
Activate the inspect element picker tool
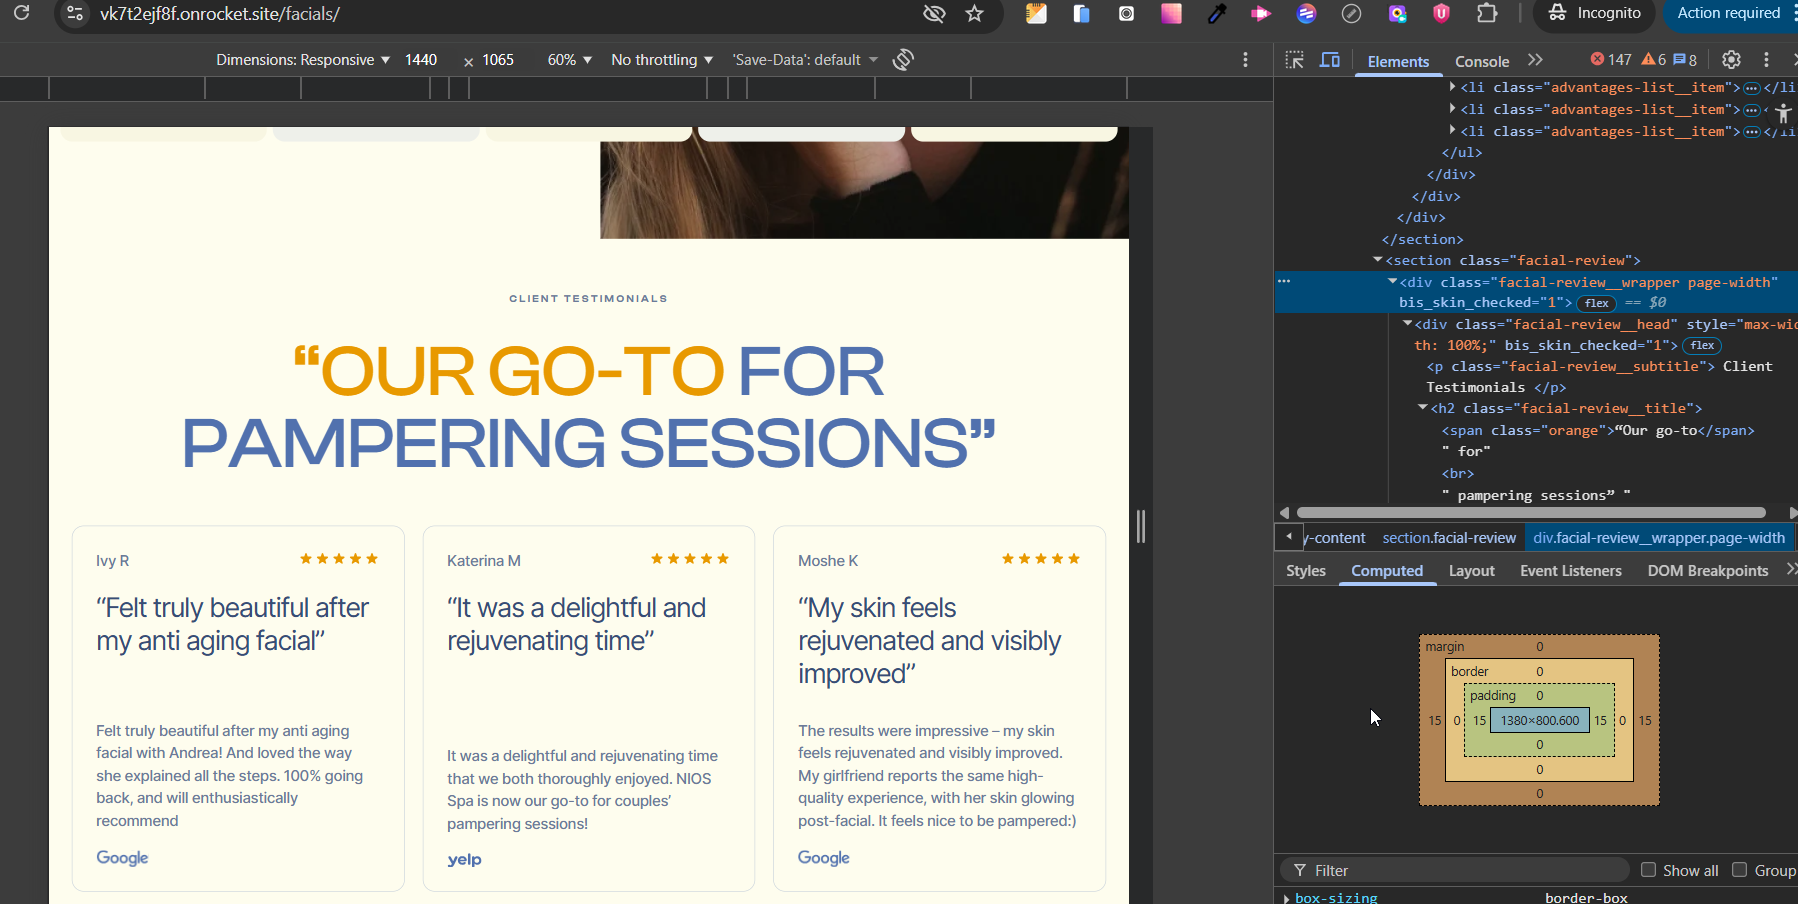pos(1295,60)
